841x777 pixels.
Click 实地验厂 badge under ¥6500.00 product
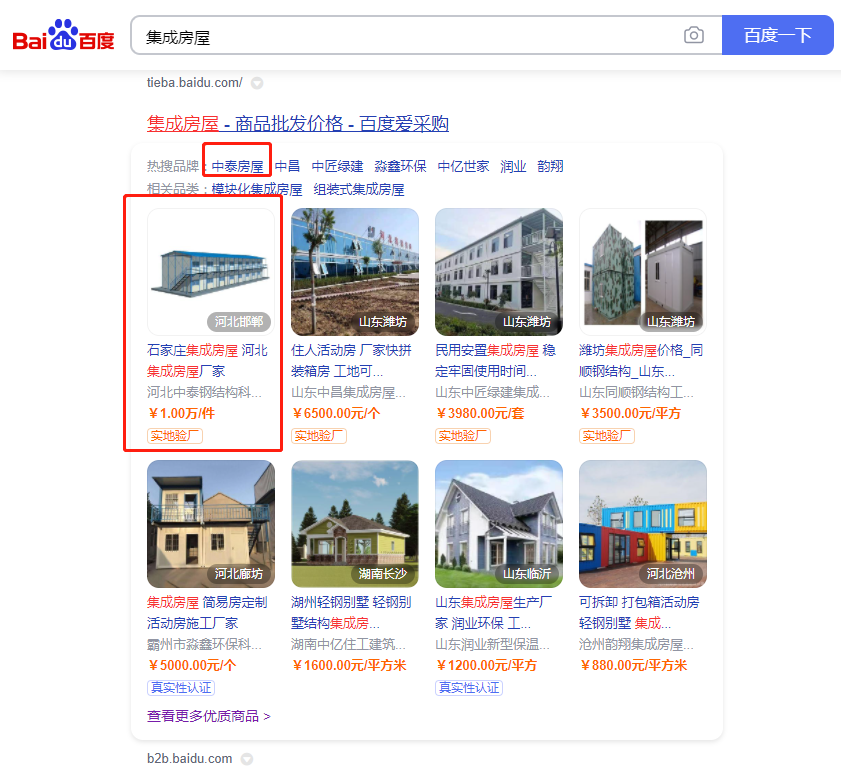tap(318, 436)
